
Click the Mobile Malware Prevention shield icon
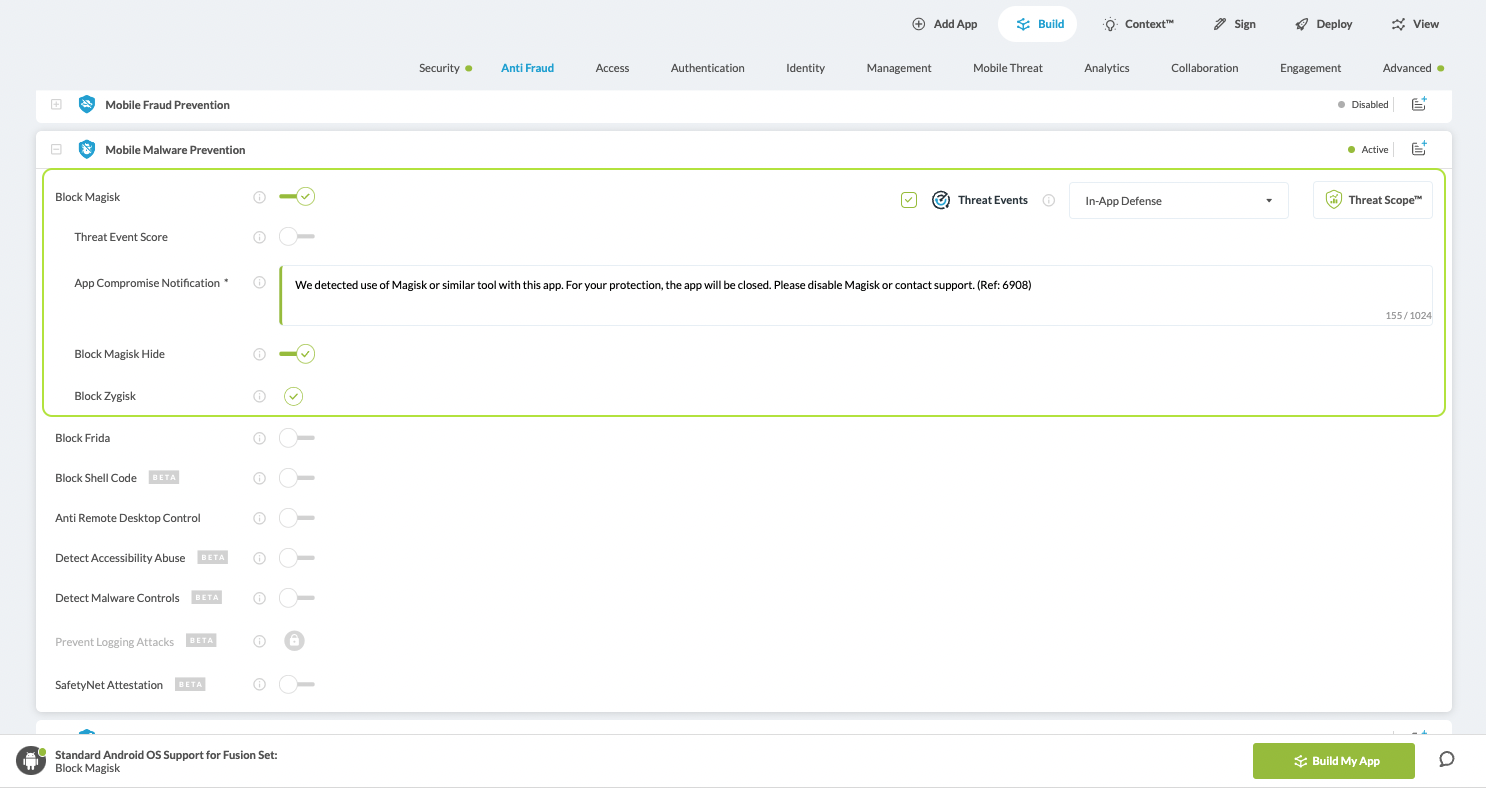(x=87, y=150)
